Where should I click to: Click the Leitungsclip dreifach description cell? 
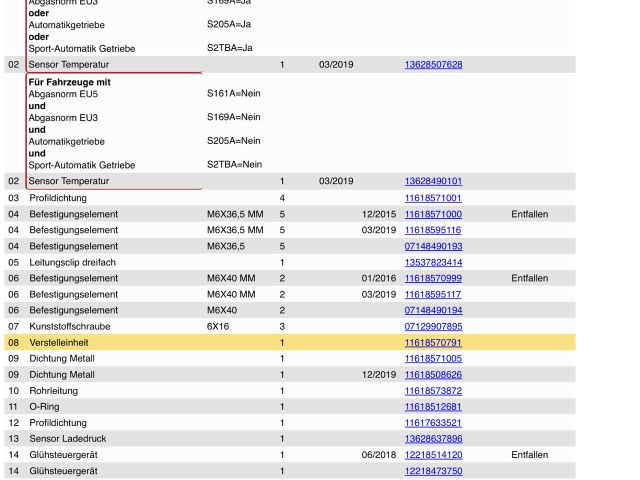72,262
